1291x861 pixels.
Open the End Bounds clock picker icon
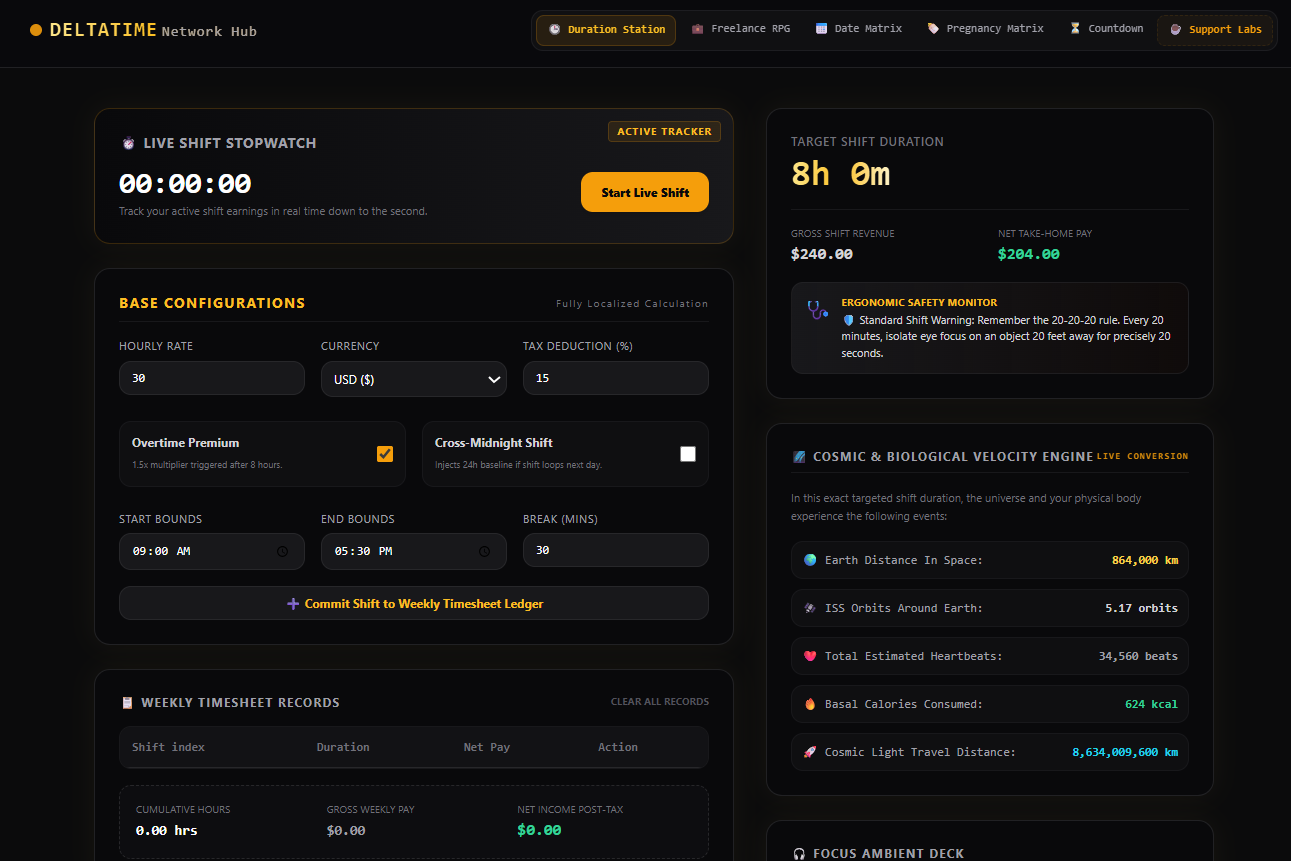coord(484,551)
